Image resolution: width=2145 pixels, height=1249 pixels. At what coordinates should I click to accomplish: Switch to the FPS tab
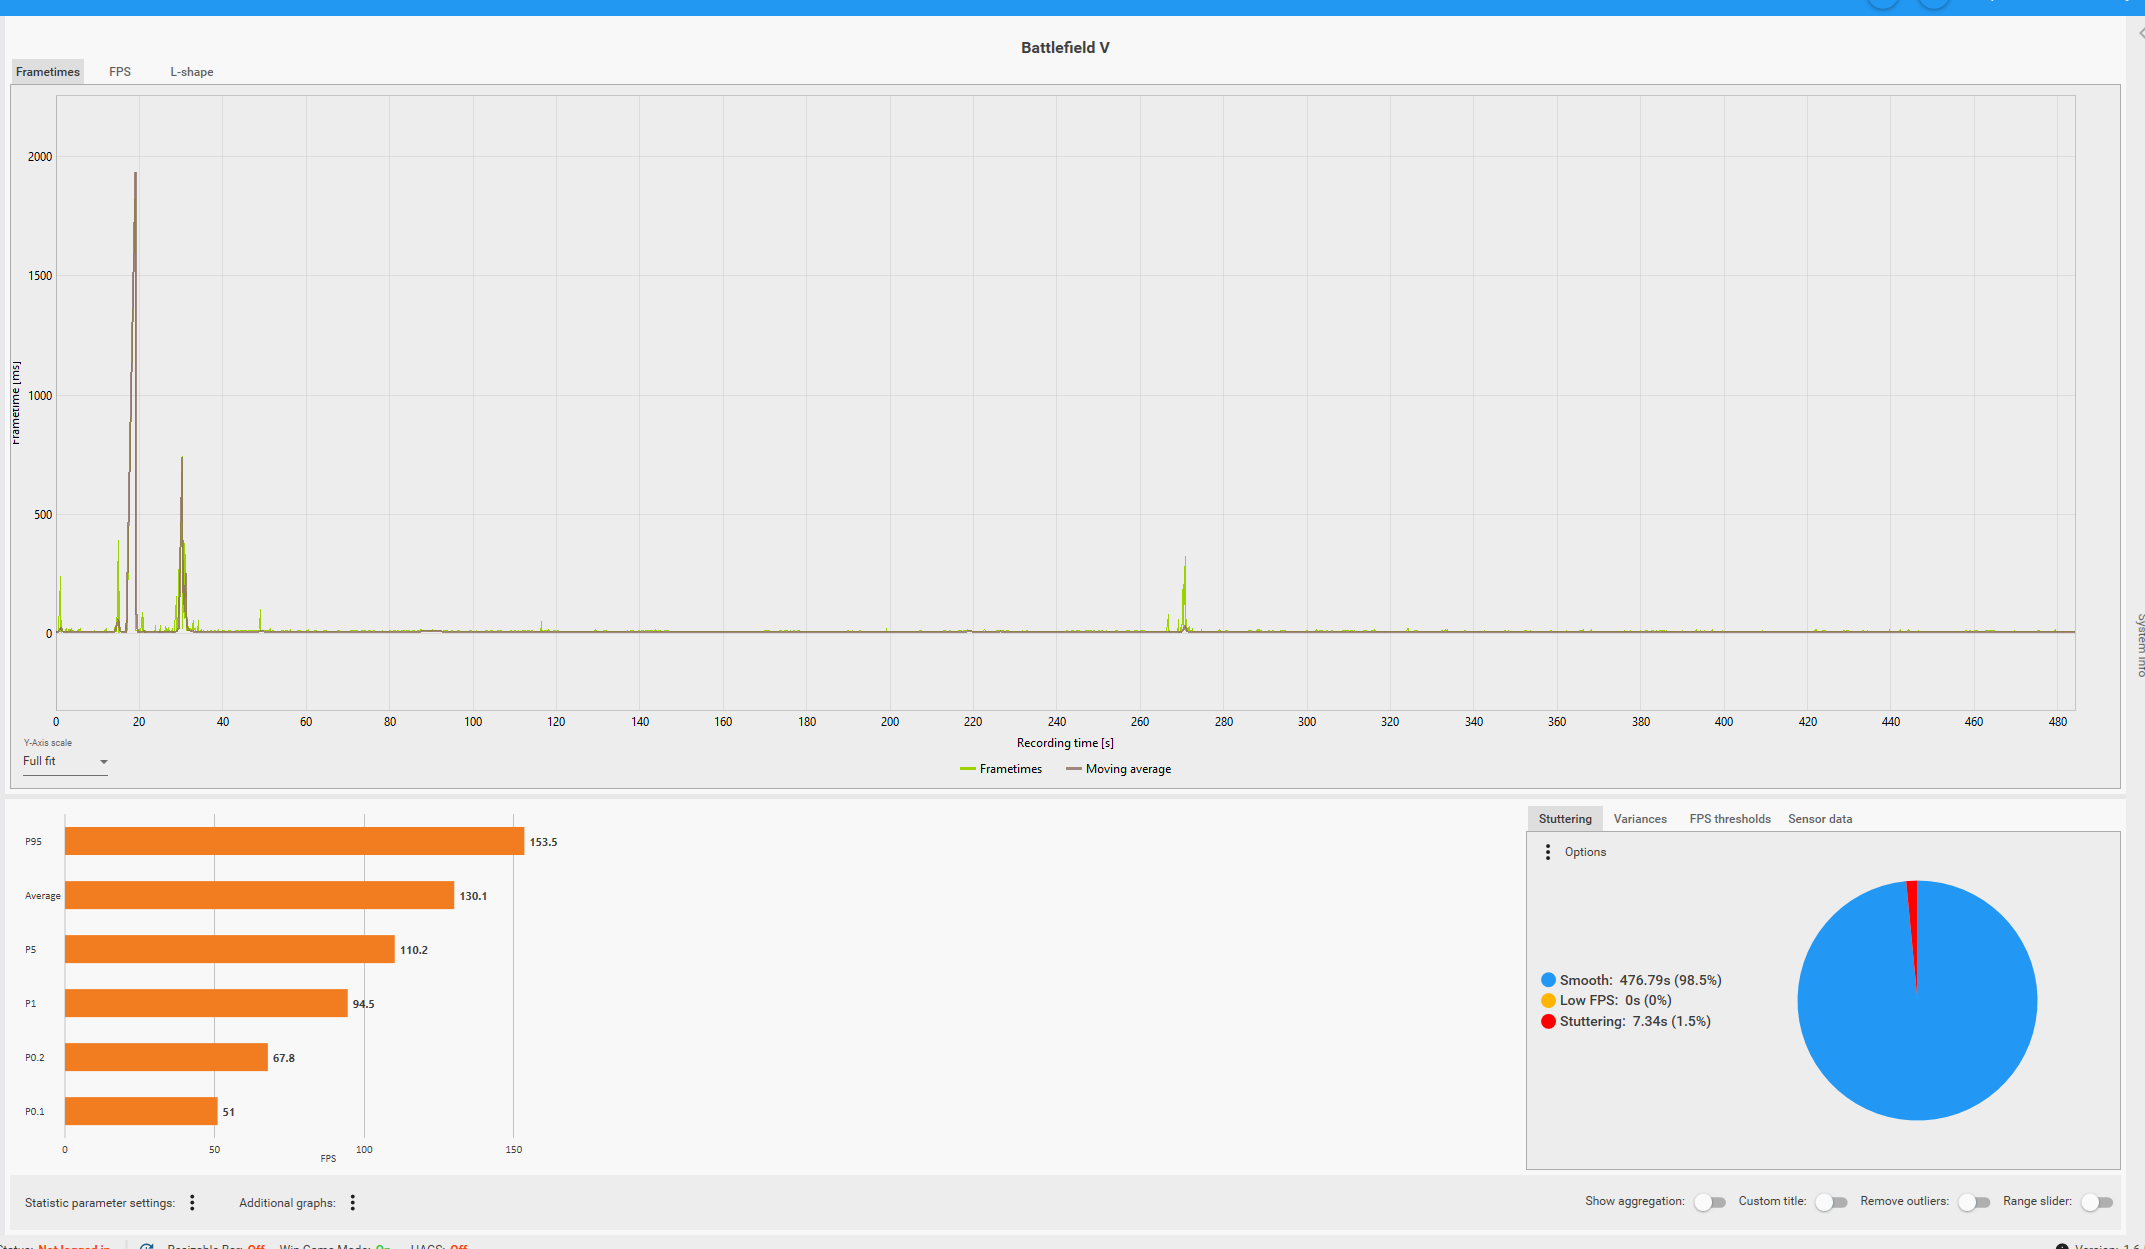[120, 72]
